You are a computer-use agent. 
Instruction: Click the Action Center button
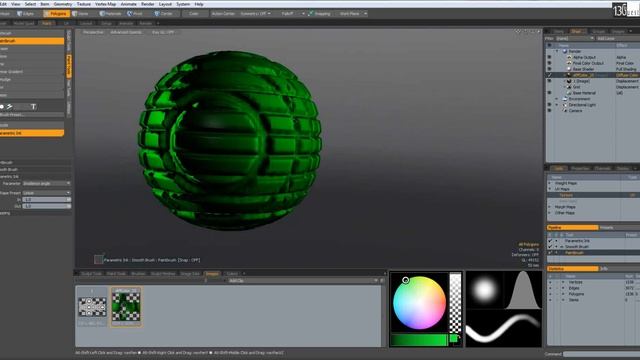point(223,13)
